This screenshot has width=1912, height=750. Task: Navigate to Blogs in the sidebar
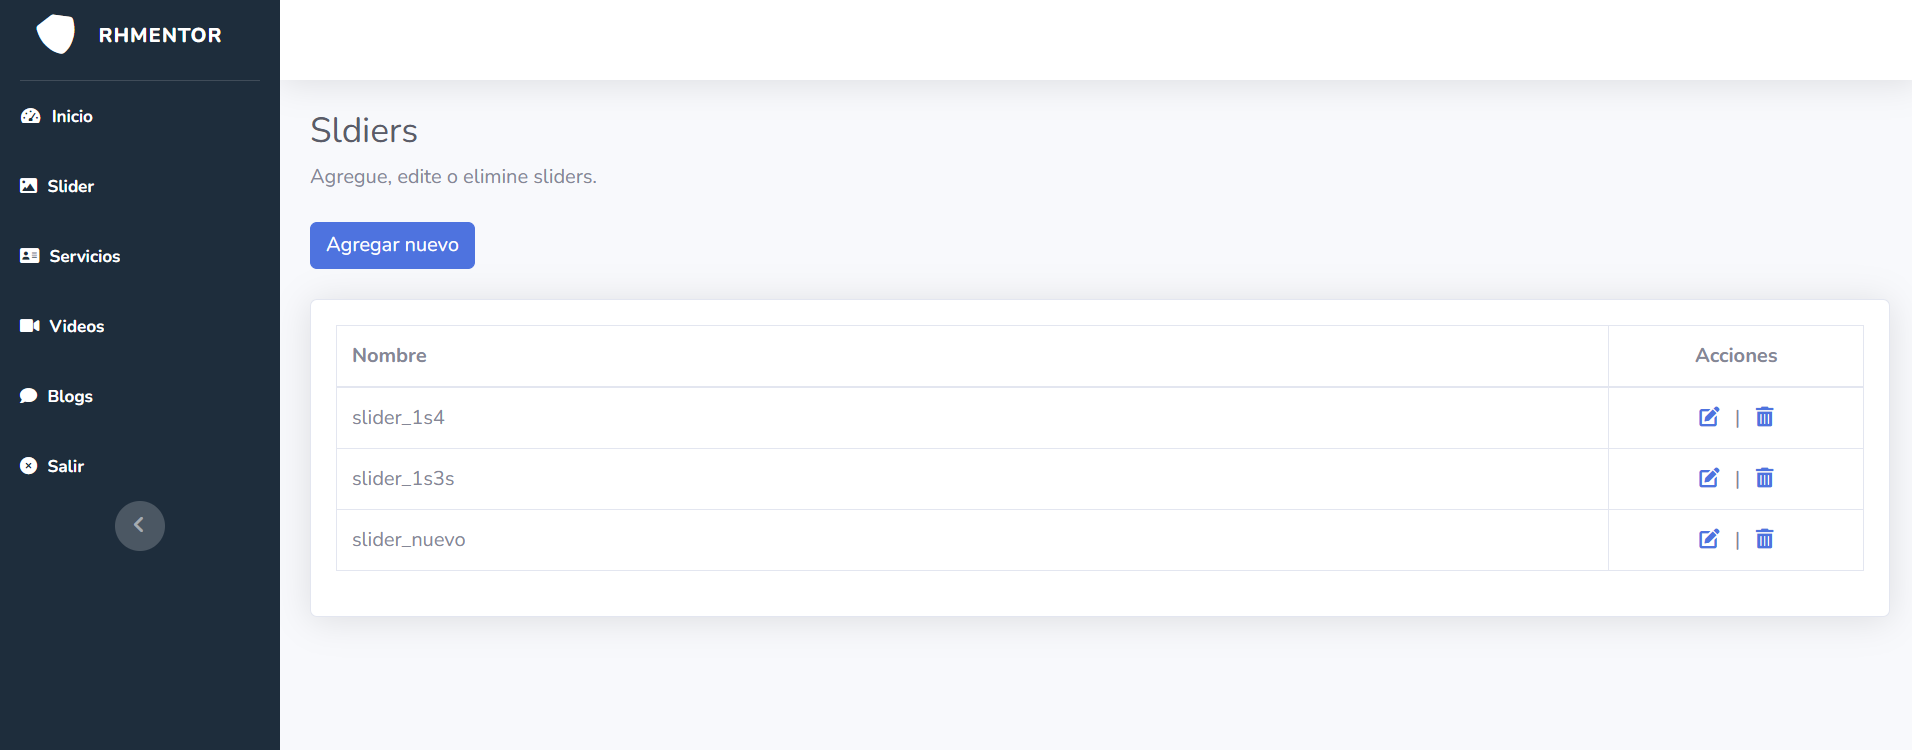69,396
